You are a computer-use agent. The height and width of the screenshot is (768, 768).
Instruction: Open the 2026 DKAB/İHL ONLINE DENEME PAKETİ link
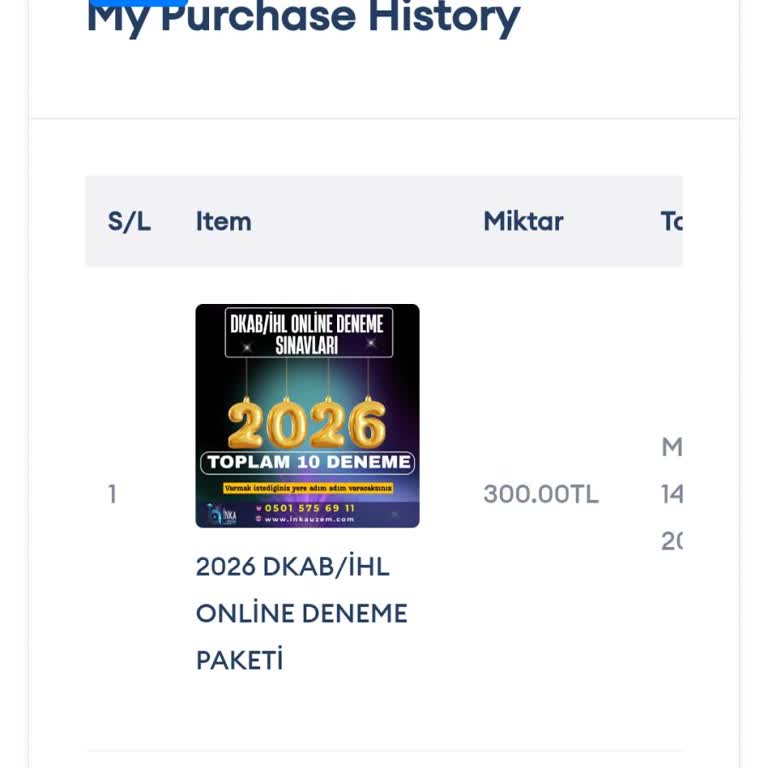pos(302,613)
